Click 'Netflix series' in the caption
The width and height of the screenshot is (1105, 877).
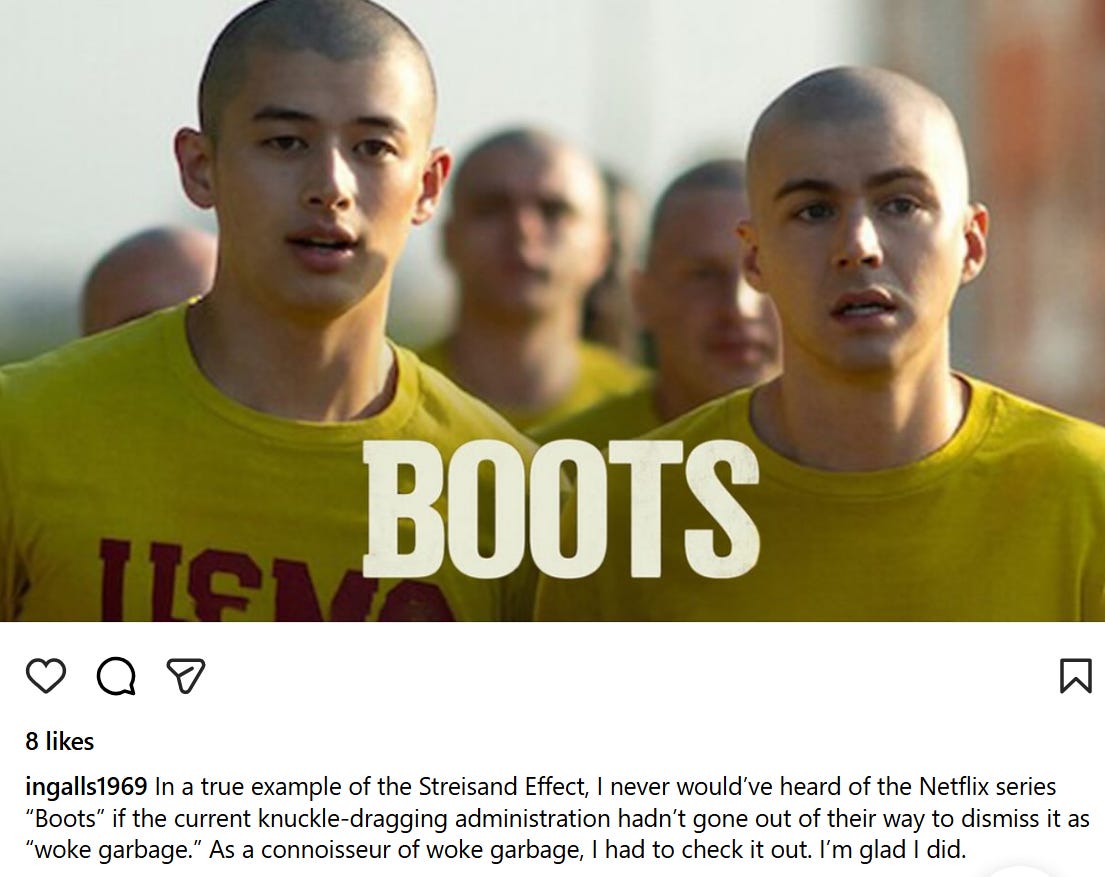[987, 786]
